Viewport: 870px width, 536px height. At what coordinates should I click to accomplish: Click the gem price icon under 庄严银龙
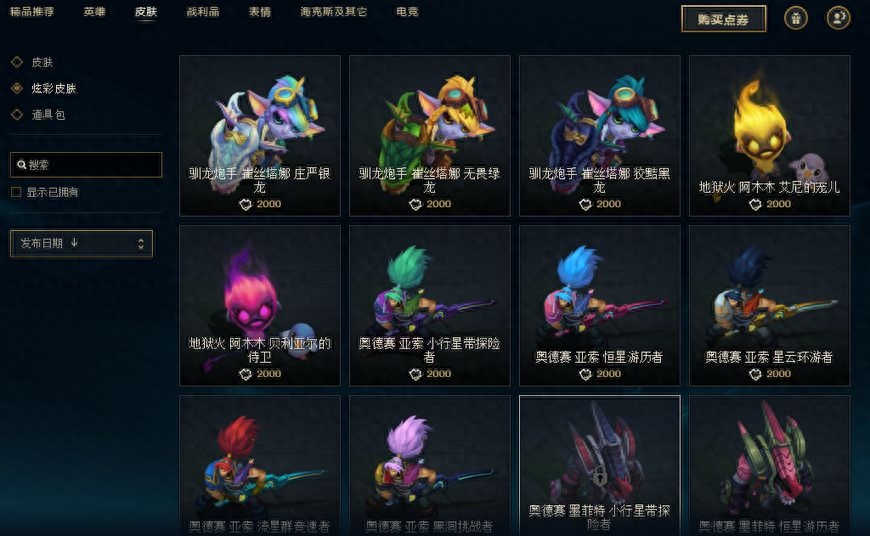pyautogui.click(x=245, y=205)
